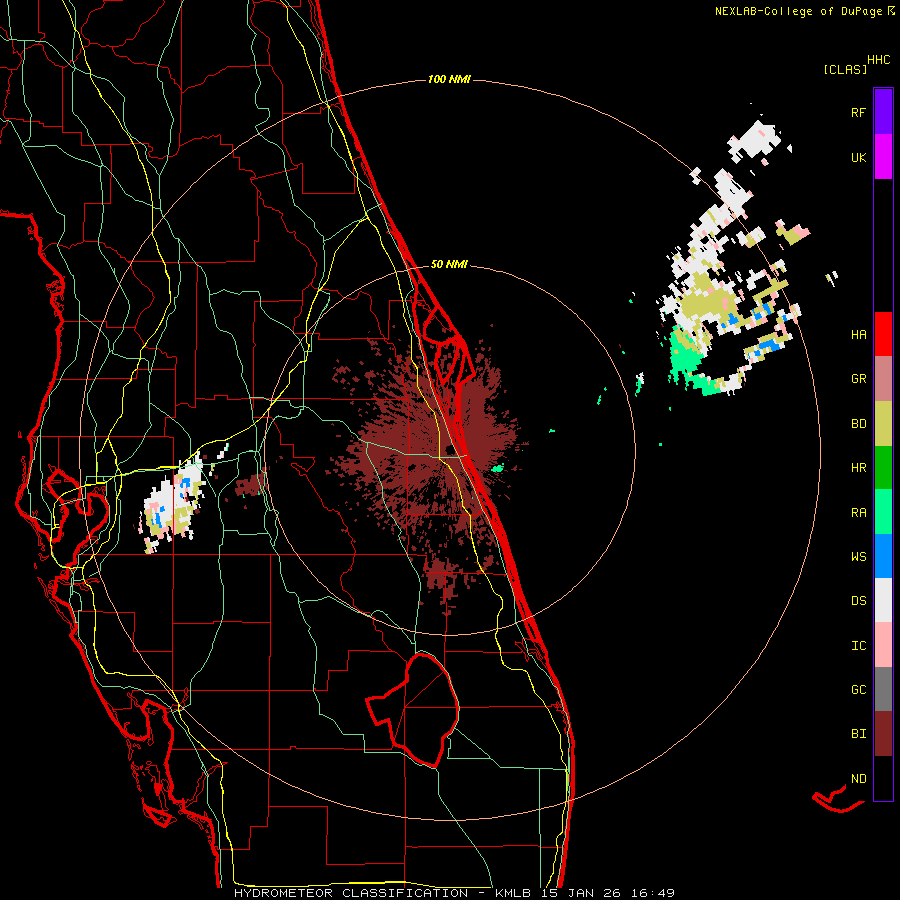Click the DS legend label
This screenshot has width=900, height=900.
point(858,601)
